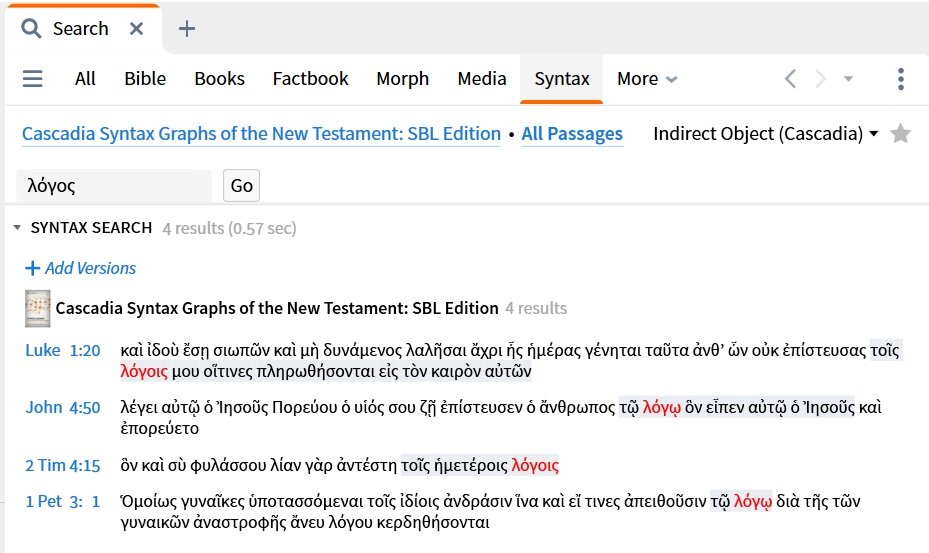This screenshot has height=553, width=929.
Task: Click the Cascadia resource cover thumbnail
Action: click(x=37, y=308)
